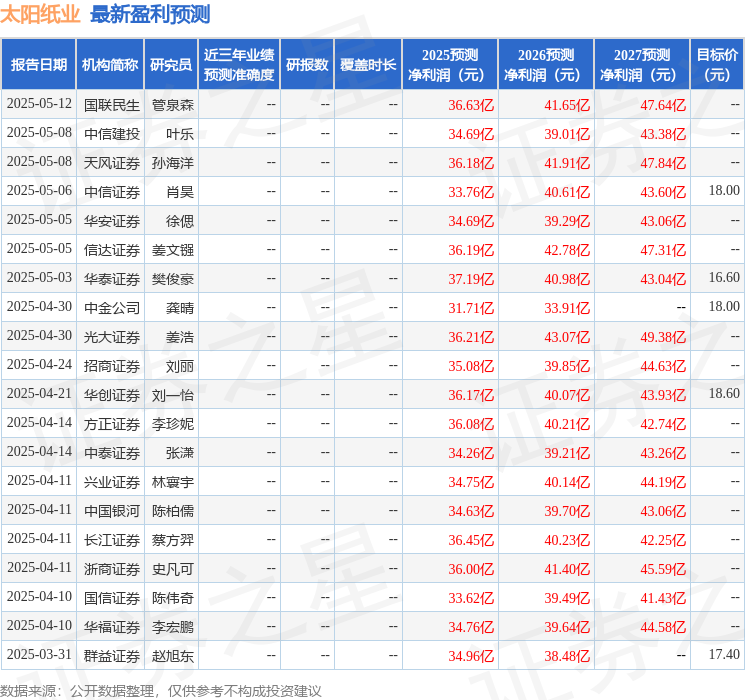Viewport: 745px width, 700px height.
Task: Click the 49.38亿 forecast value
Action: pos(663,337)
